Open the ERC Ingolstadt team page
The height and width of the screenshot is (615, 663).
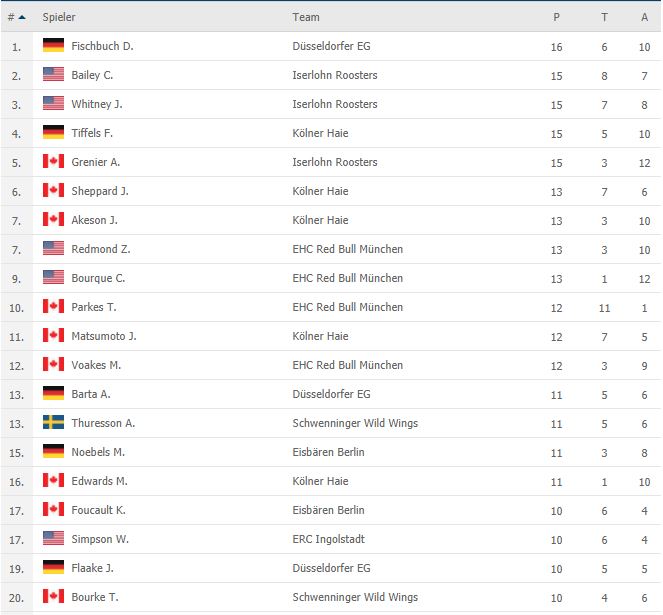click(x=328, y=539)
